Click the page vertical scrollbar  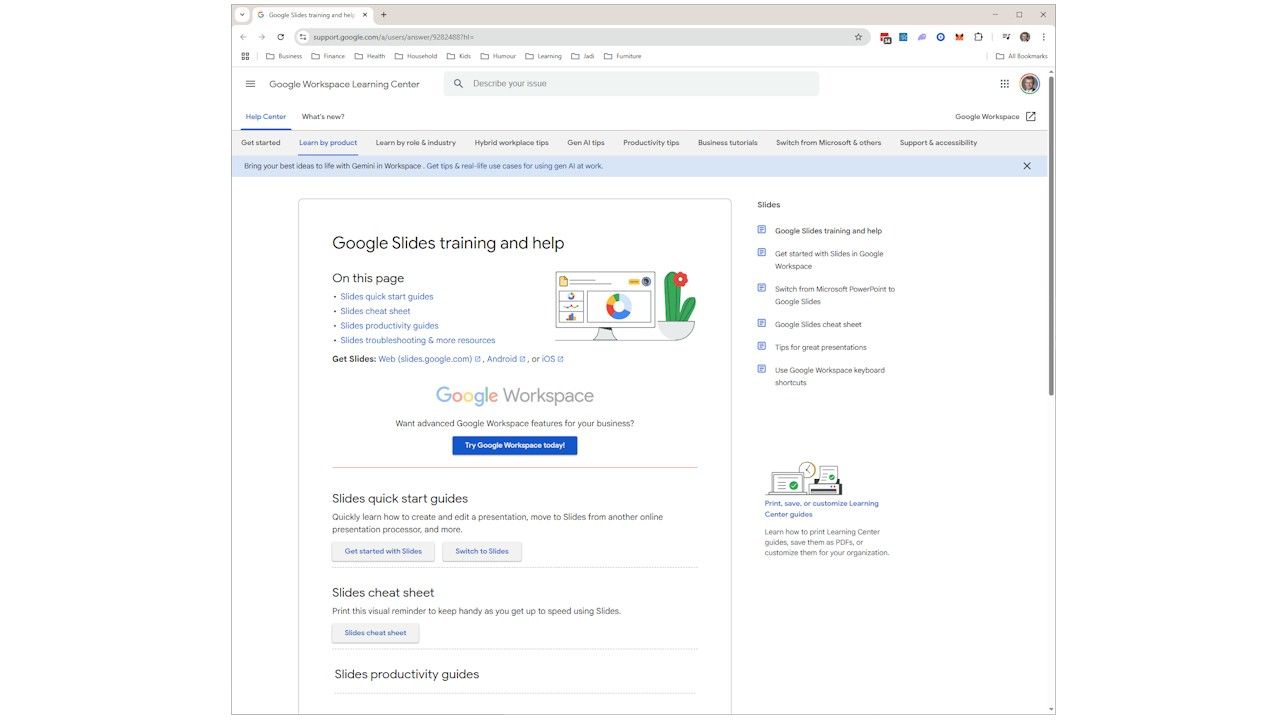pyautogui.click(x=1050, y=235)
